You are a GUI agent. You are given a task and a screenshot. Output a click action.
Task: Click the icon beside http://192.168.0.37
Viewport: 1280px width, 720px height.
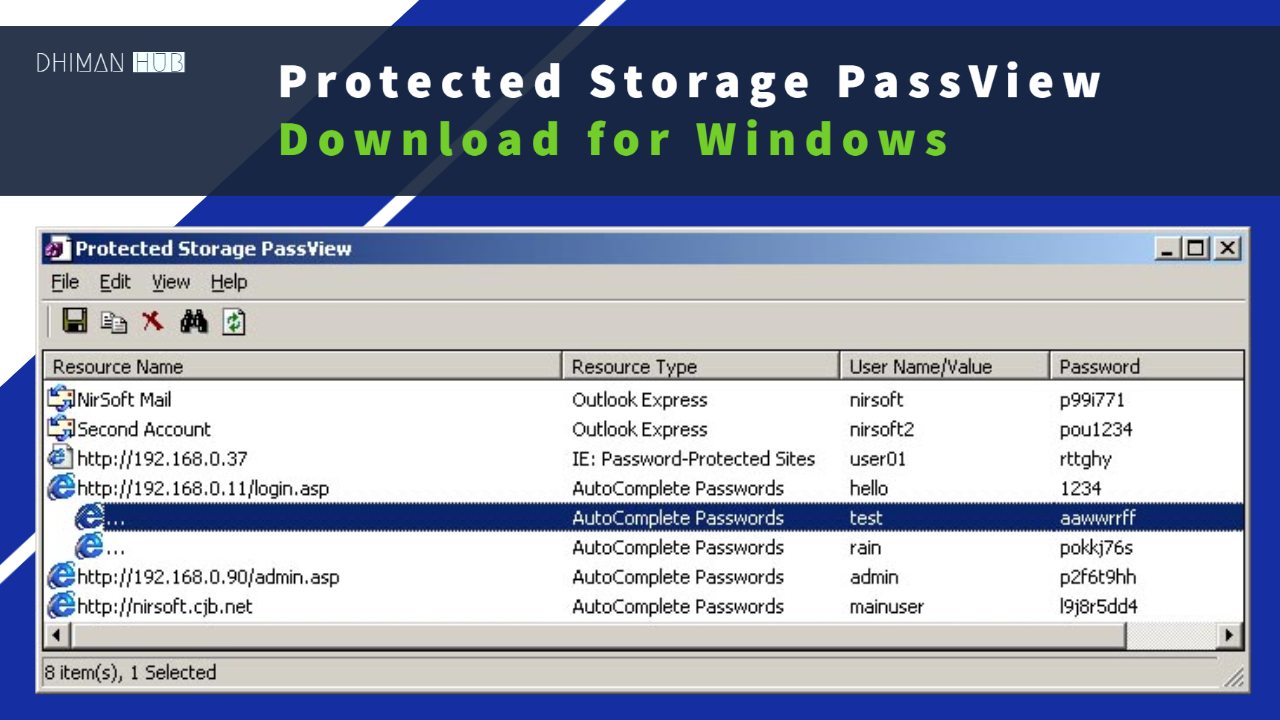coord(61,459)
